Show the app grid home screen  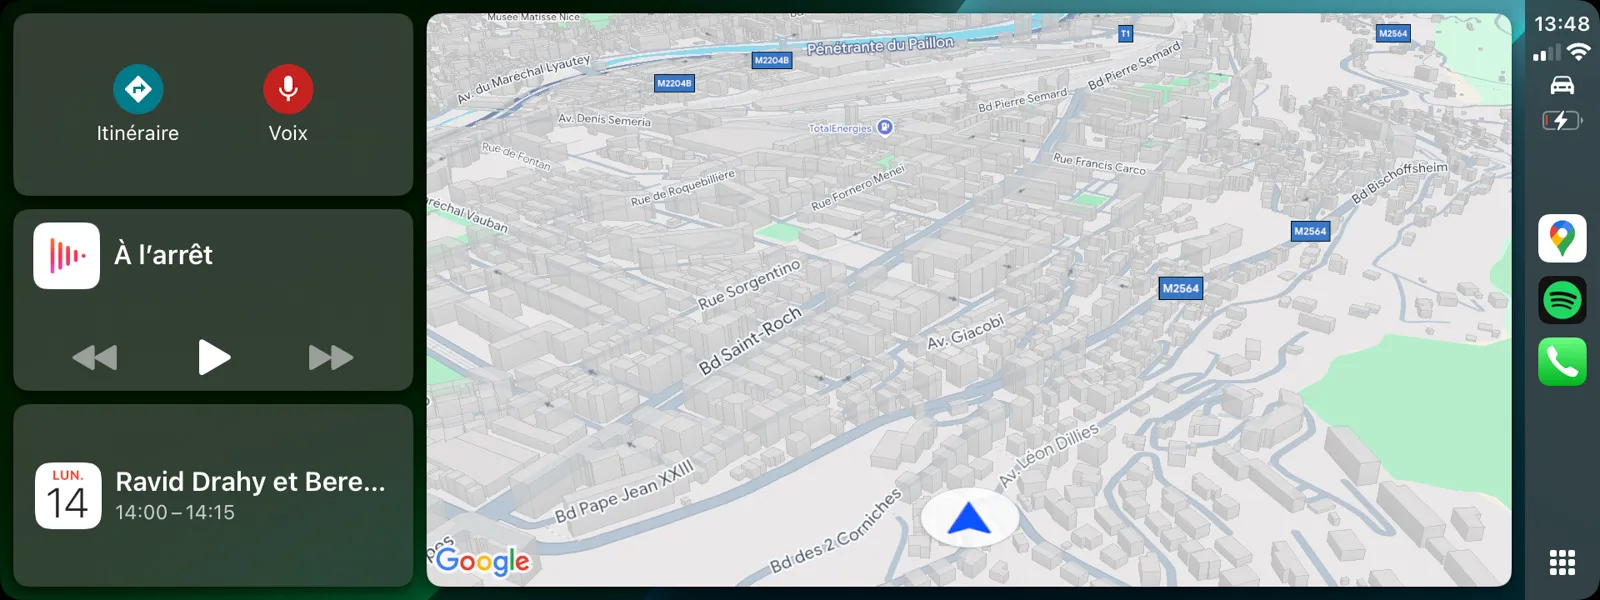point(1562,562)
